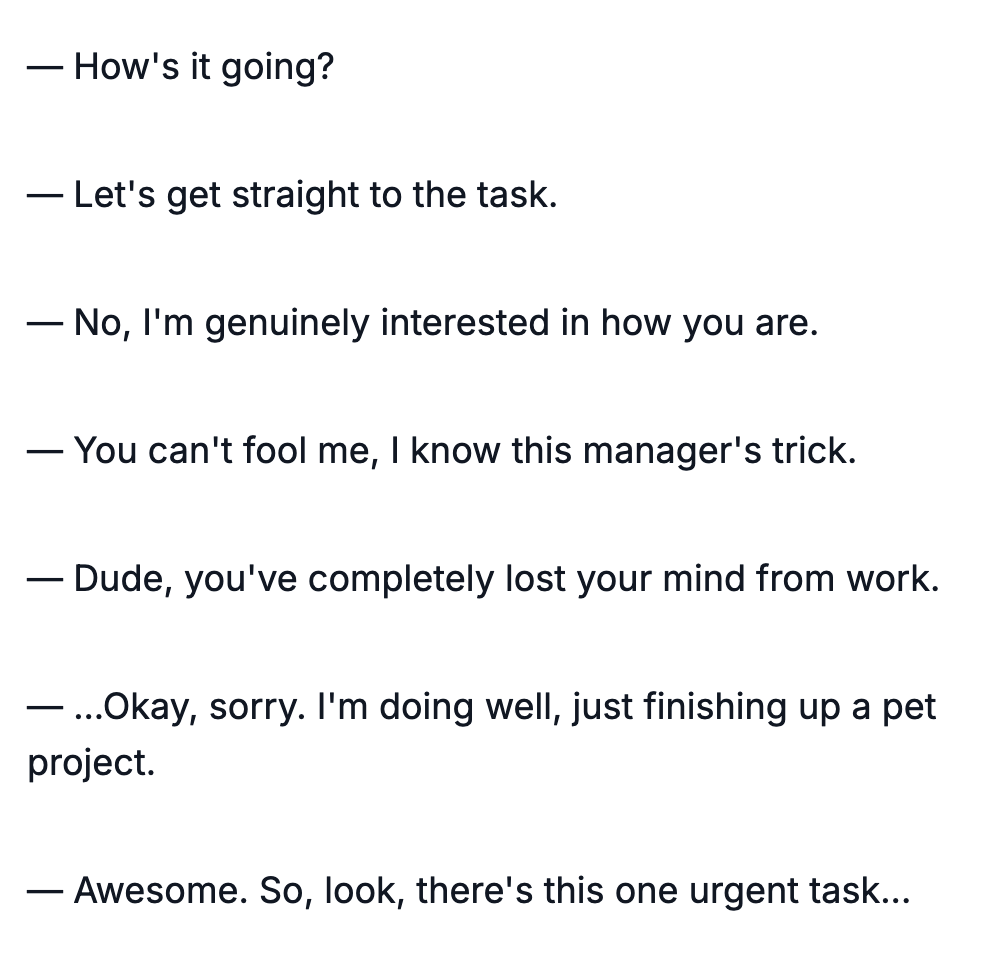Click the word "trick" ending the fourth line
982x964 pixels.
pyautogui.click(x=811, y=451)
